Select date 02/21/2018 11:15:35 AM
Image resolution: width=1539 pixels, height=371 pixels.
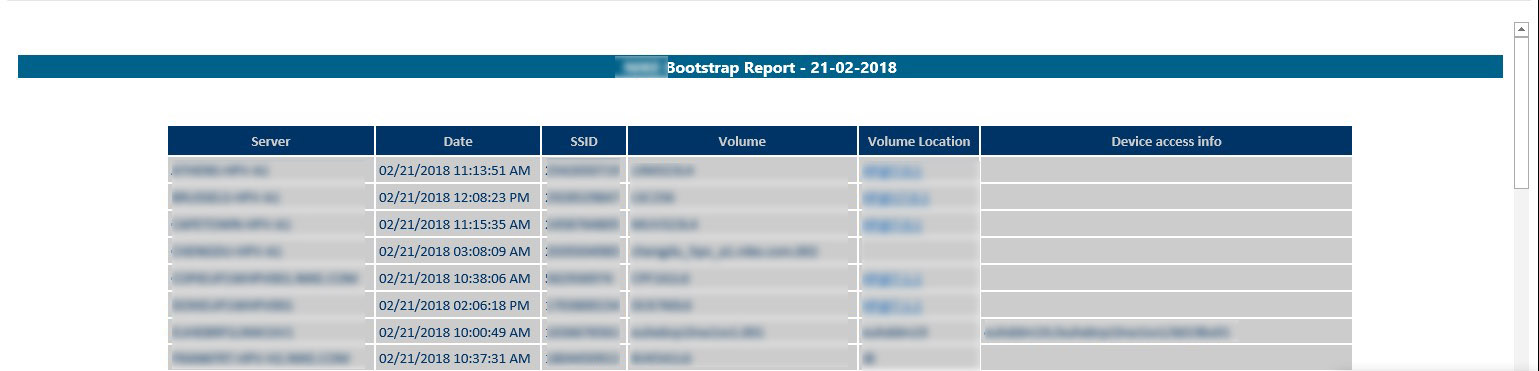tap(455, 224)
